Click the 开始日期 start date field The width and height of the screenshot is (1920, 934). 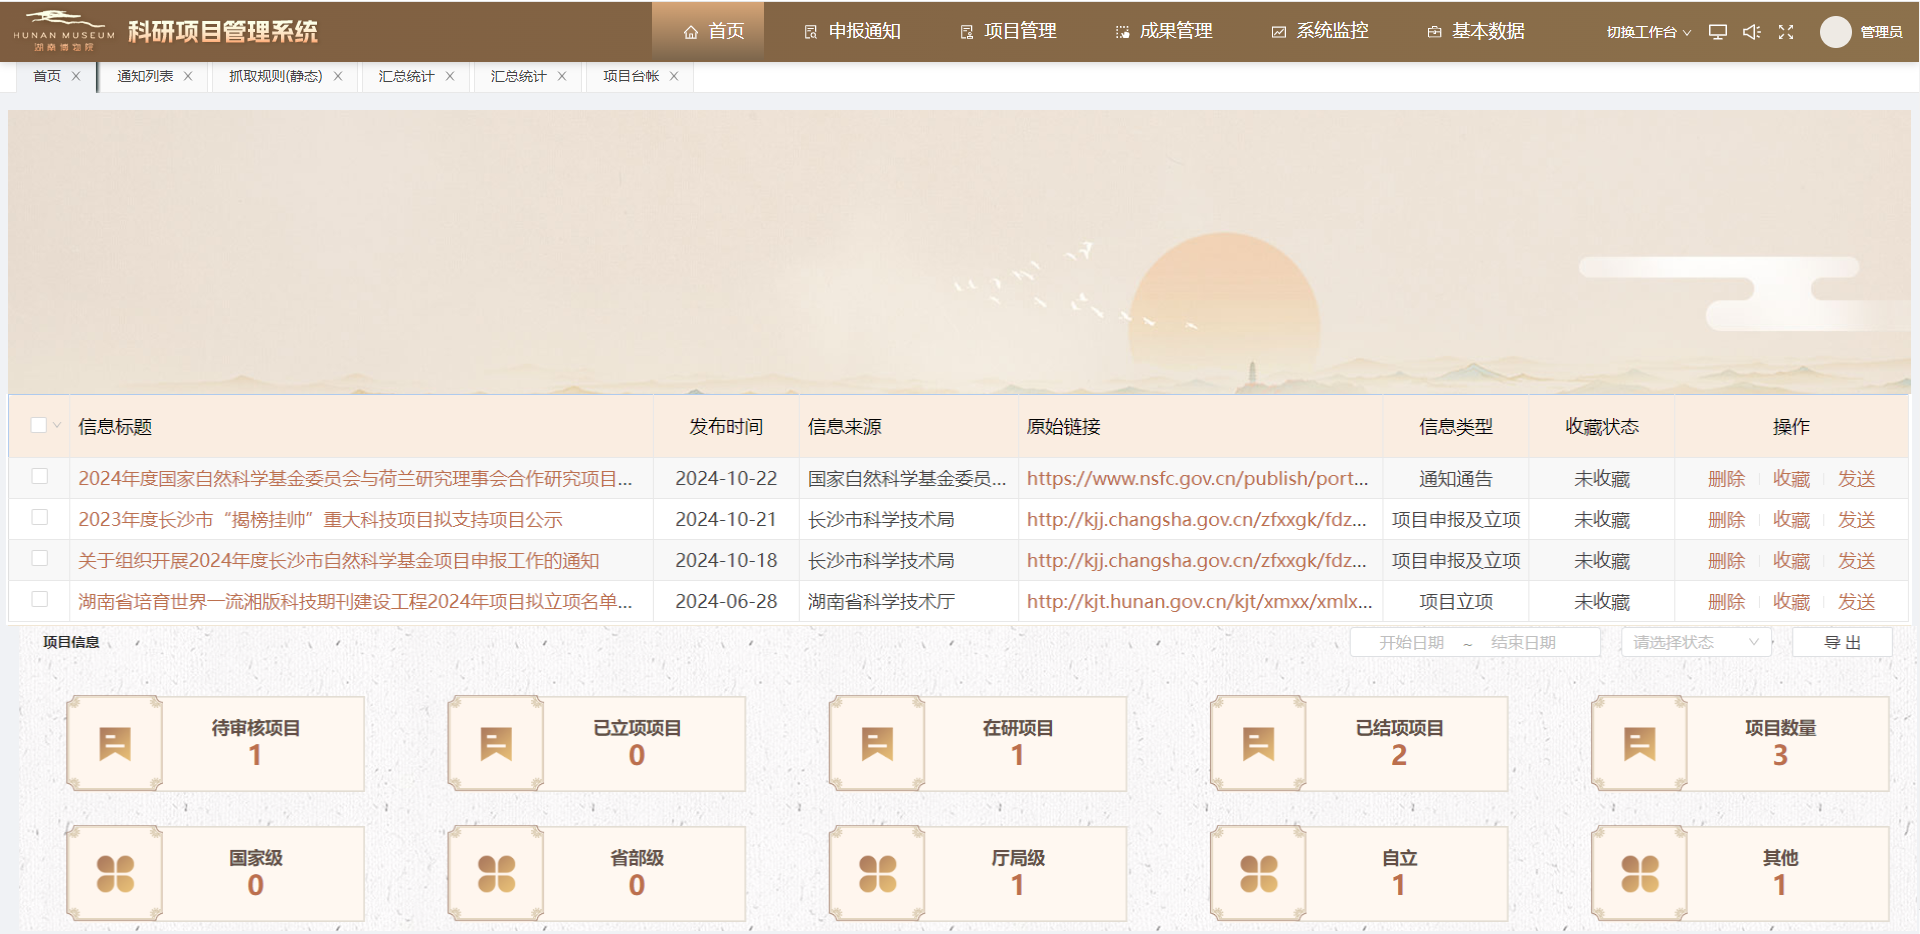(1411, 642)
